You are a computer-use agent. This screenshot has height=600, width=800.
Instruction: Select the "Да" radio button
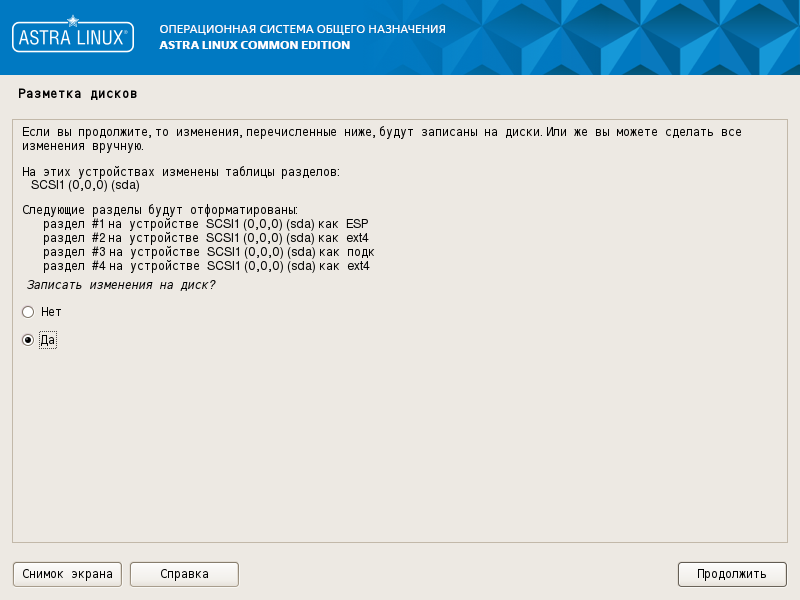point(28,340)
